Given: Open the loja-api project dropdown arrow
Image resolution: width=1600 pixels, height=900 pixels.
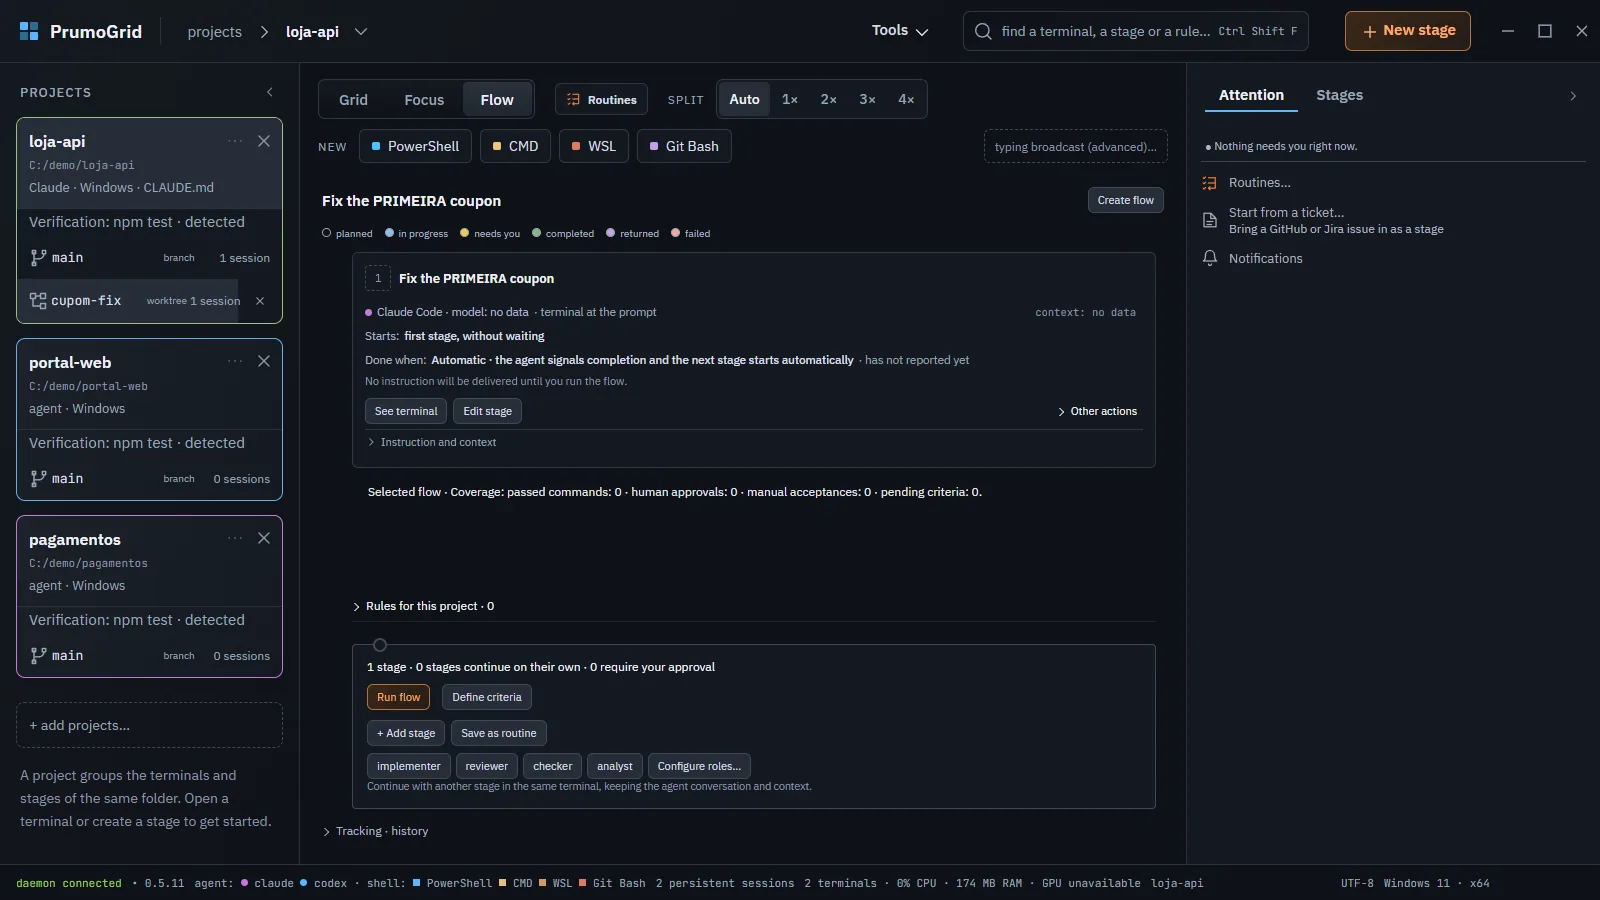Looking at the screenshot, I should pos(361,31).
